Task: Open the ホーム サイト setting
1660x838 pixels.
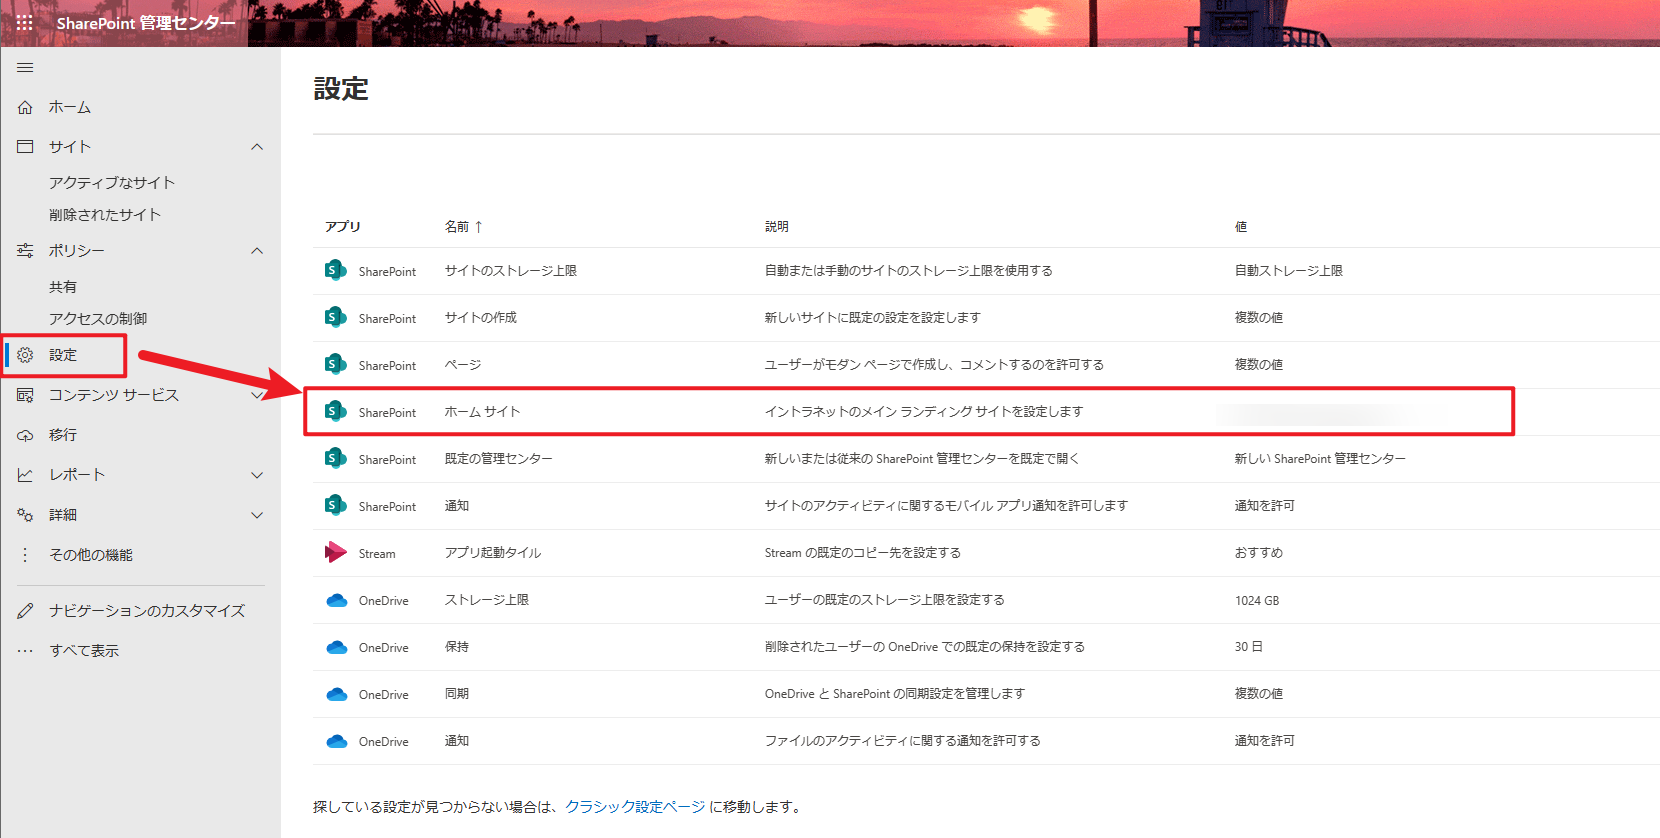Action: [483, 411]
